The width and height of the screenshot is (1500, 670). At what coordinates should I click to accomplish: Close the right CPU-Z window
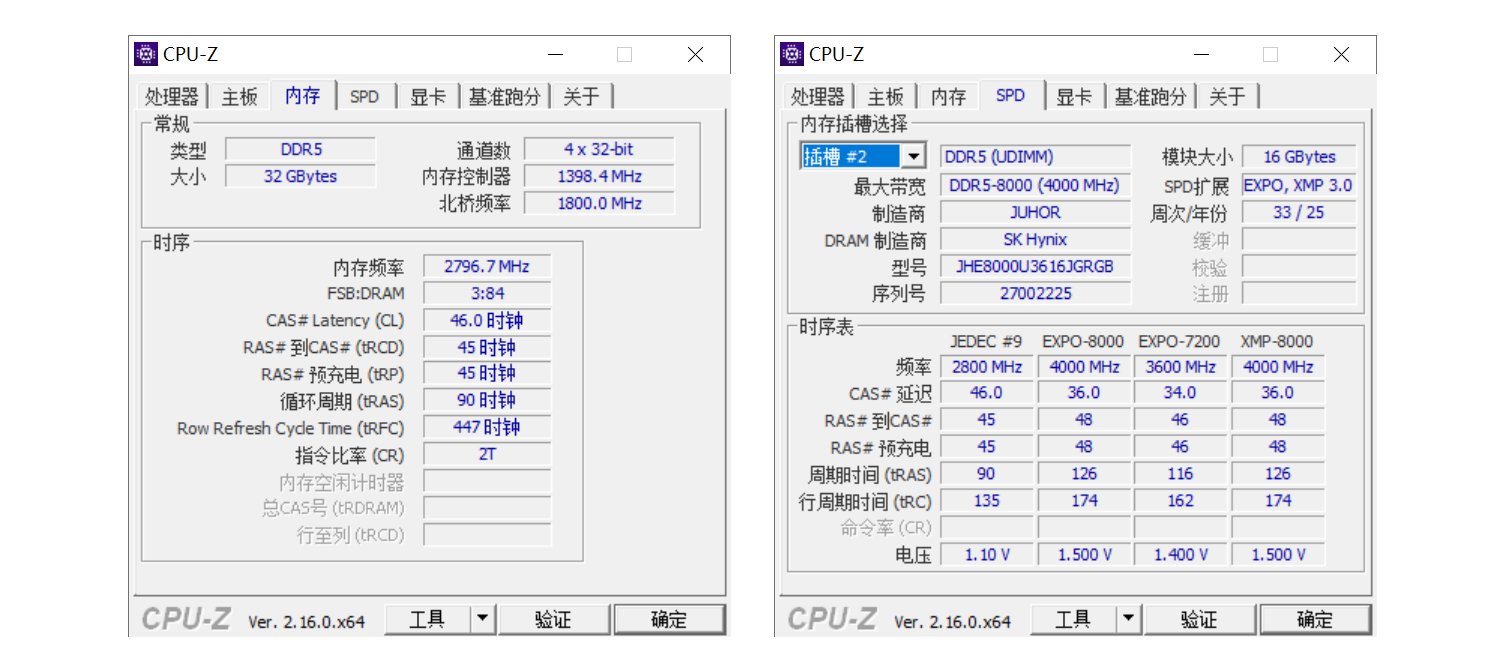tap(1341, 54)
